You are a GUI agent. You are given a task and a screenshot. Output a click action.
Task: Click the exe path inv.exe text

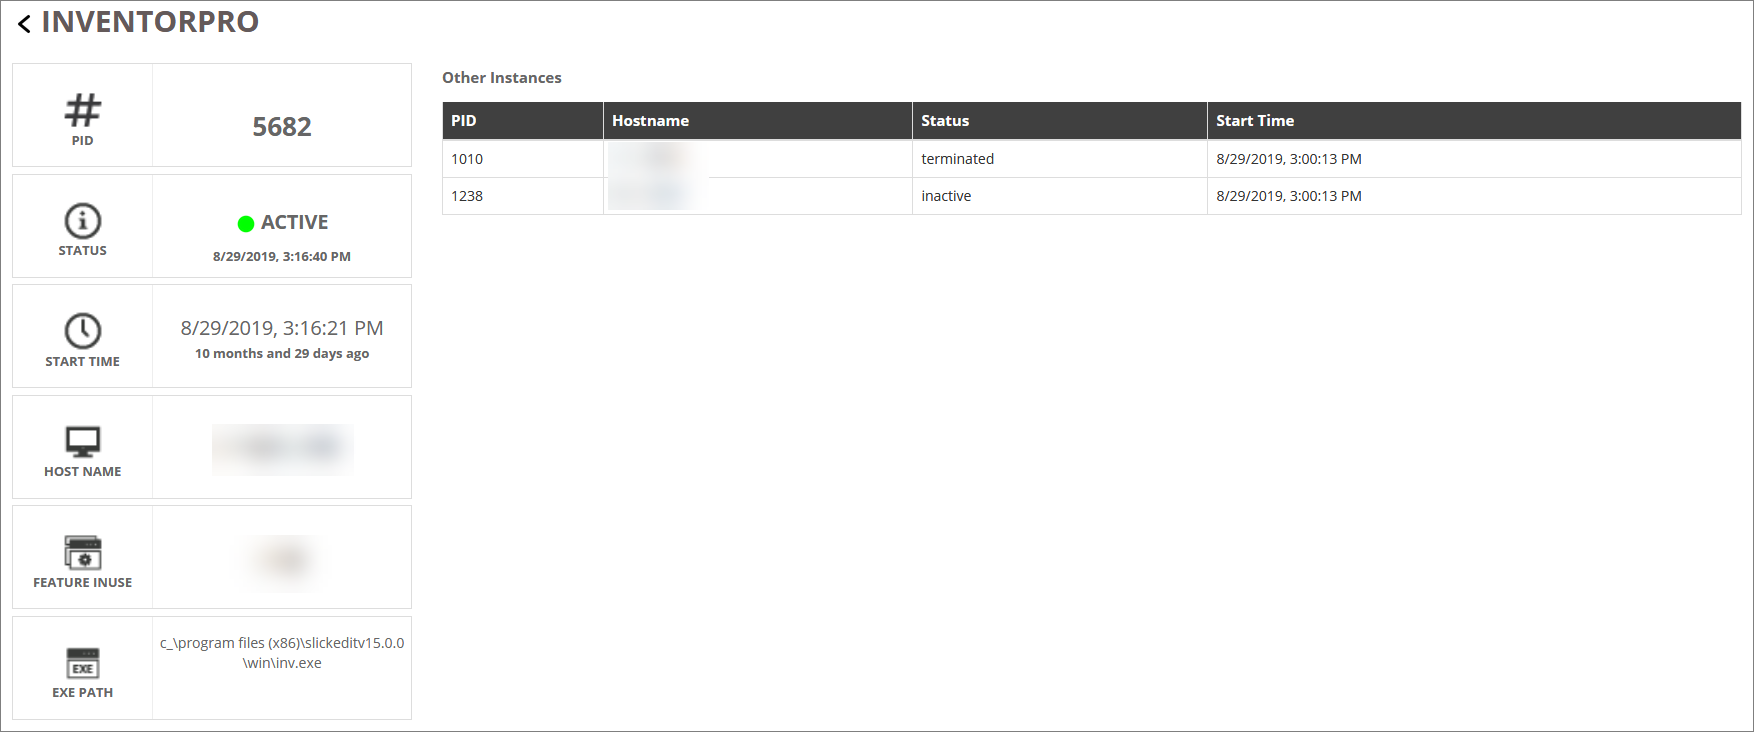pyautogui.click(x=282, y=653)
